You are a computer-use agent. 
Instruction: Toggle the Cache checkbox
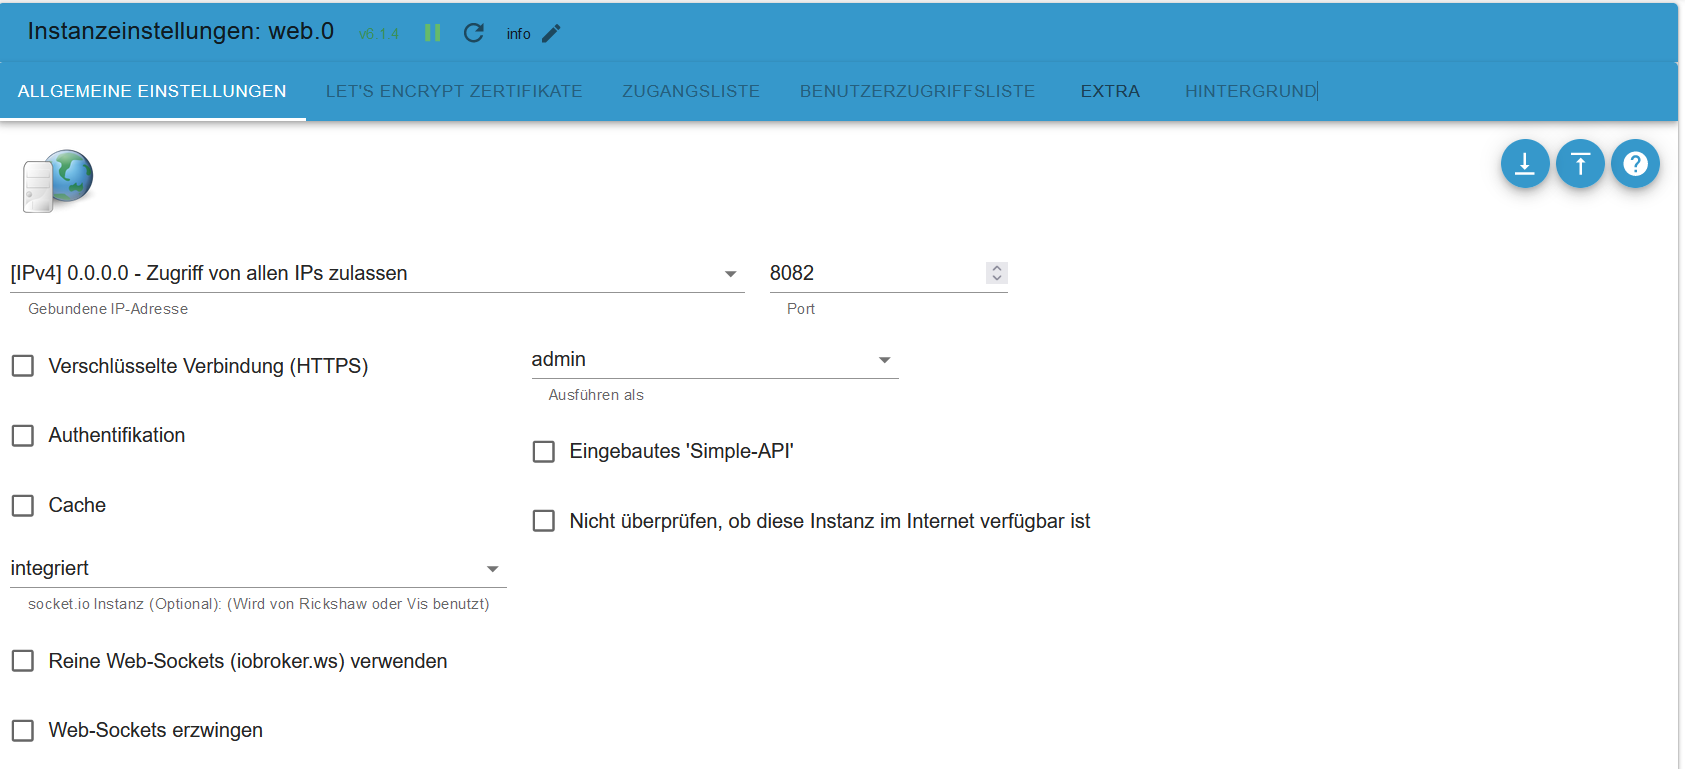[x=23, y=505]
